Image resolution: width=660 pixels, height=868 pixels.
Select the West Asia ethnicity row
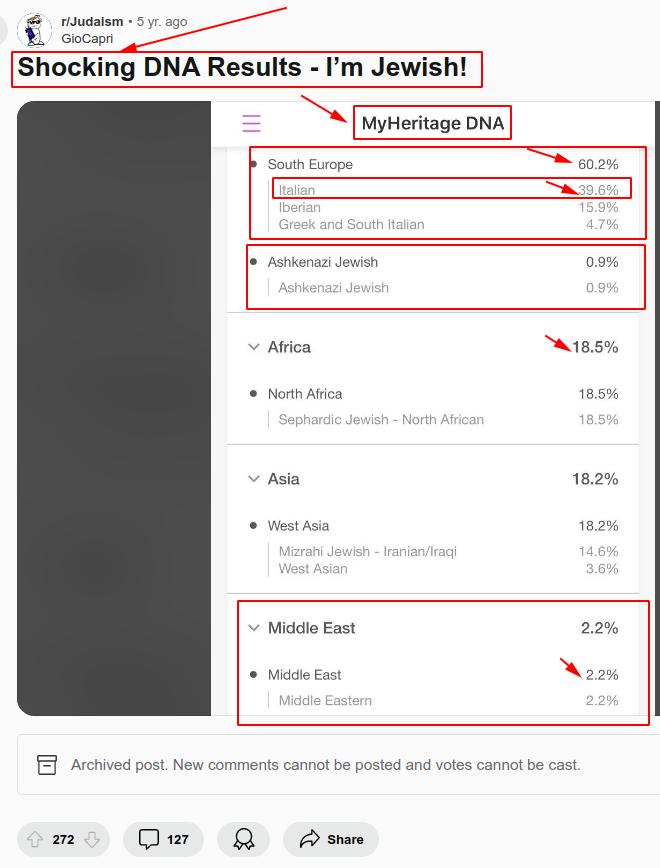click(x=298, y=526)
